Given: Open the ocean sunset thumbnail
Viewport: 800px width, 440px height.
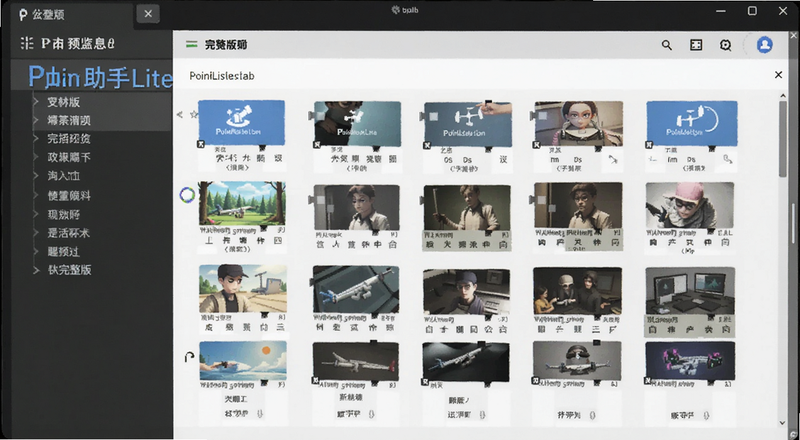Looking at the screenshot, I should (243, 361).
